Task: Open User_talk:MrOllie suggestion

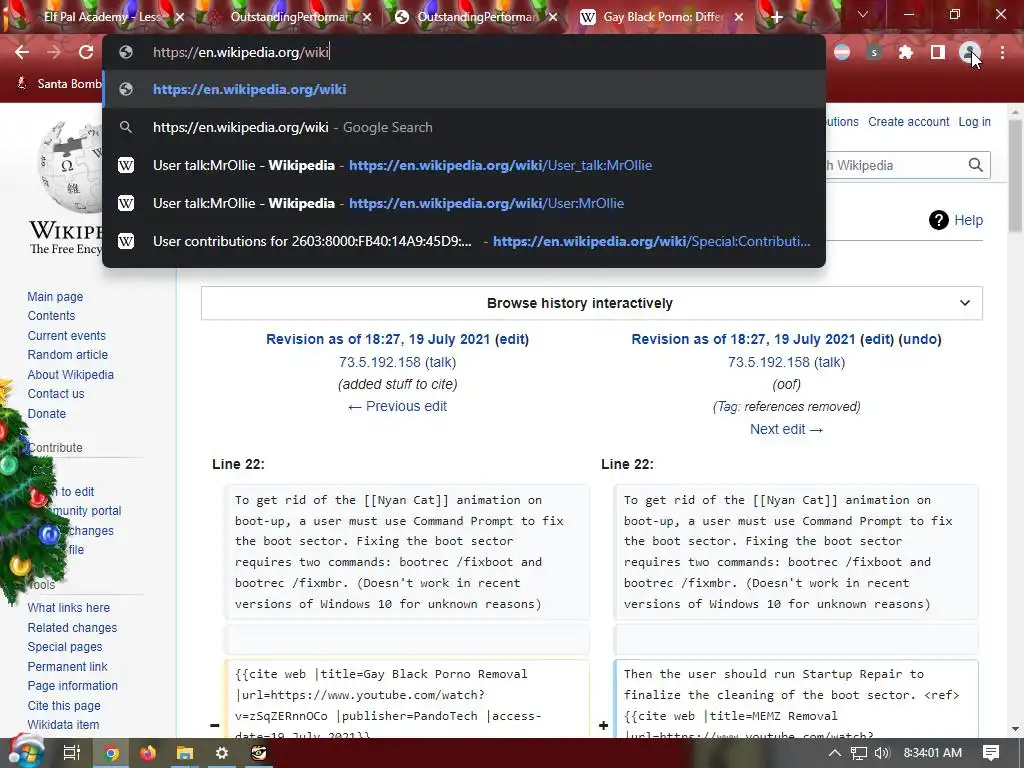Action: [x=464, y=165]
